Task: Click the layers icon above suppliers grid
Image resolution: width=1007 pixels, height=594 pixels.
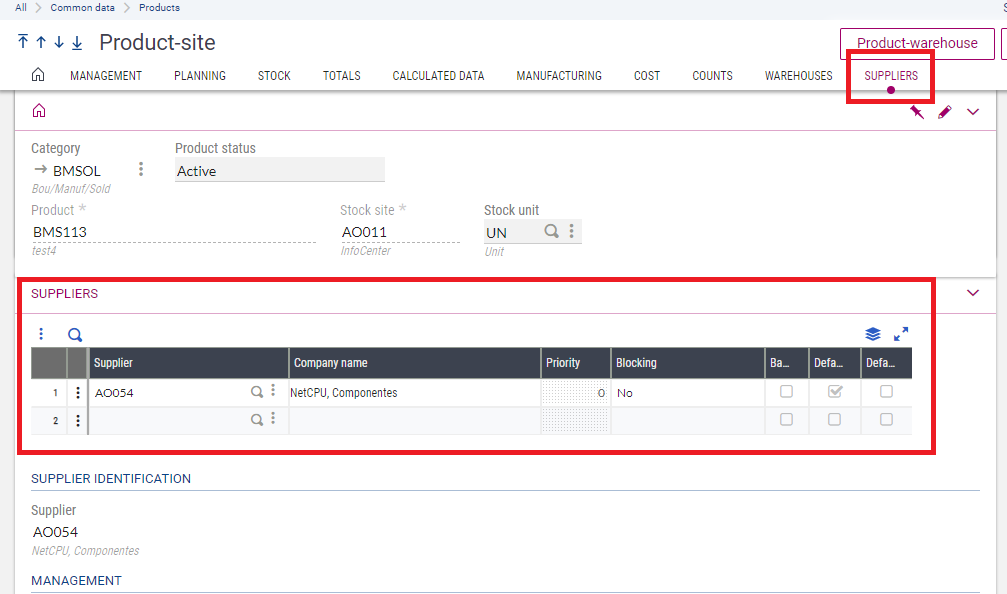Action: click(x=873, y=334)
